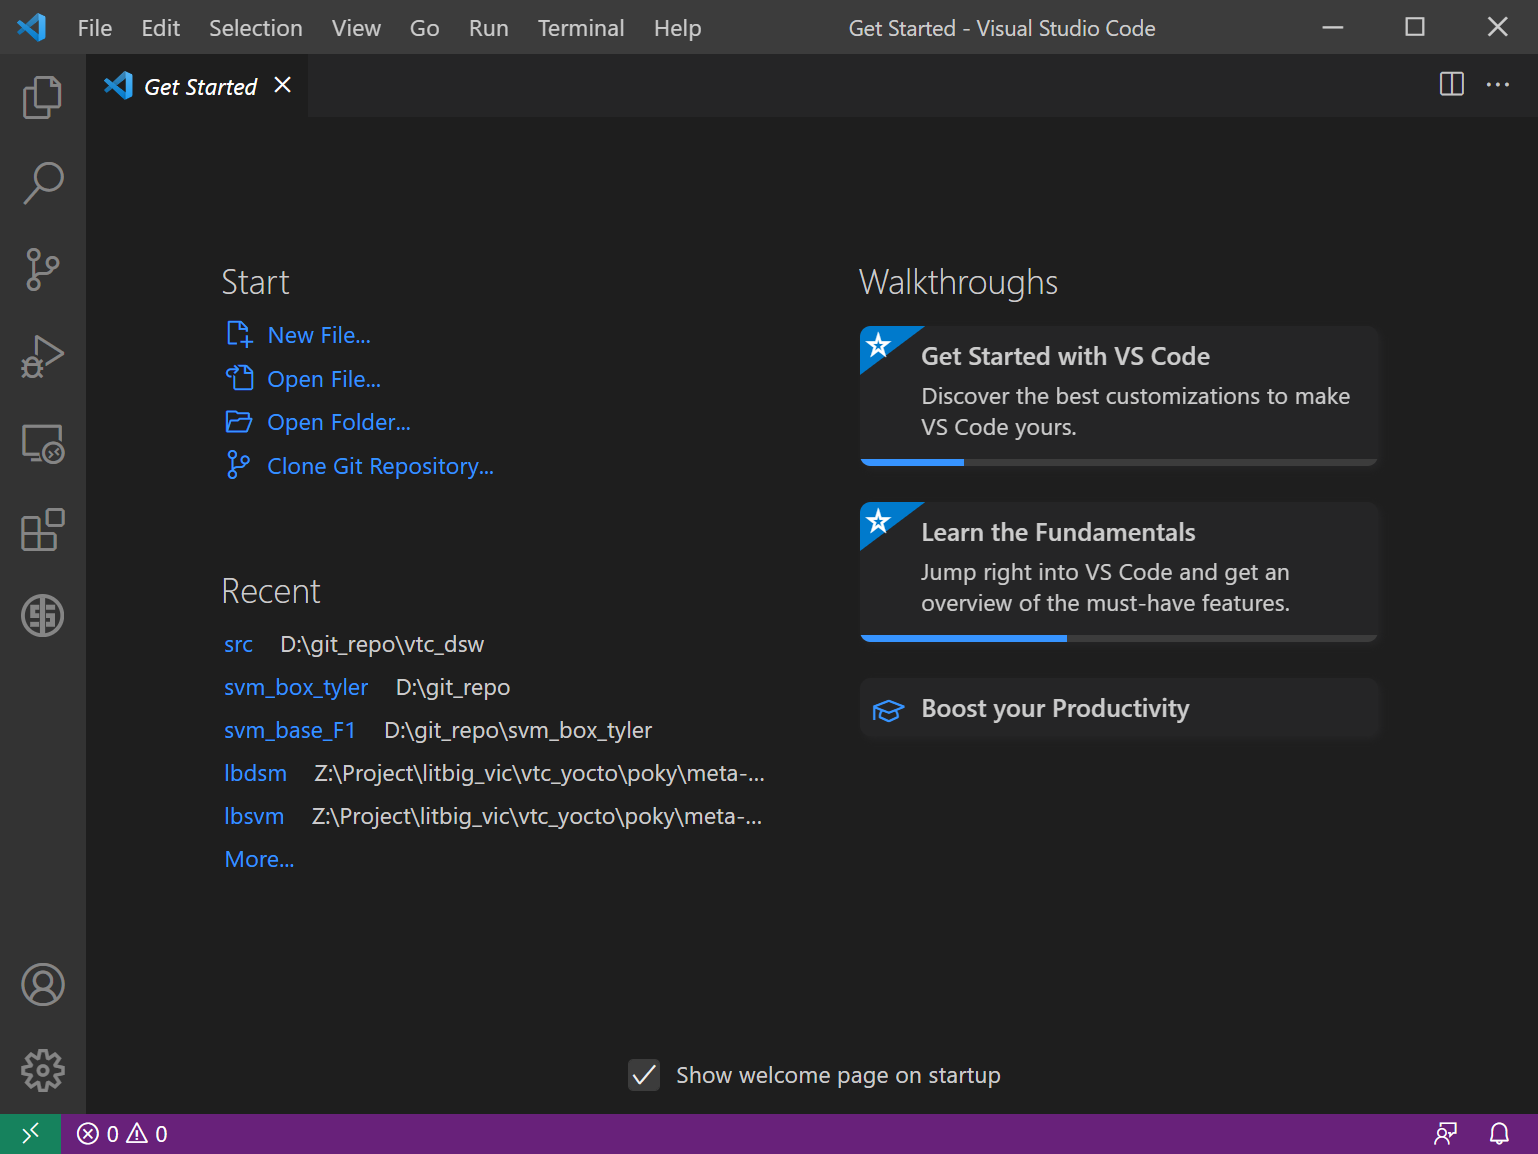Open the Explorer view in activity bar
1538x1154 pixels.
point(42,97)
